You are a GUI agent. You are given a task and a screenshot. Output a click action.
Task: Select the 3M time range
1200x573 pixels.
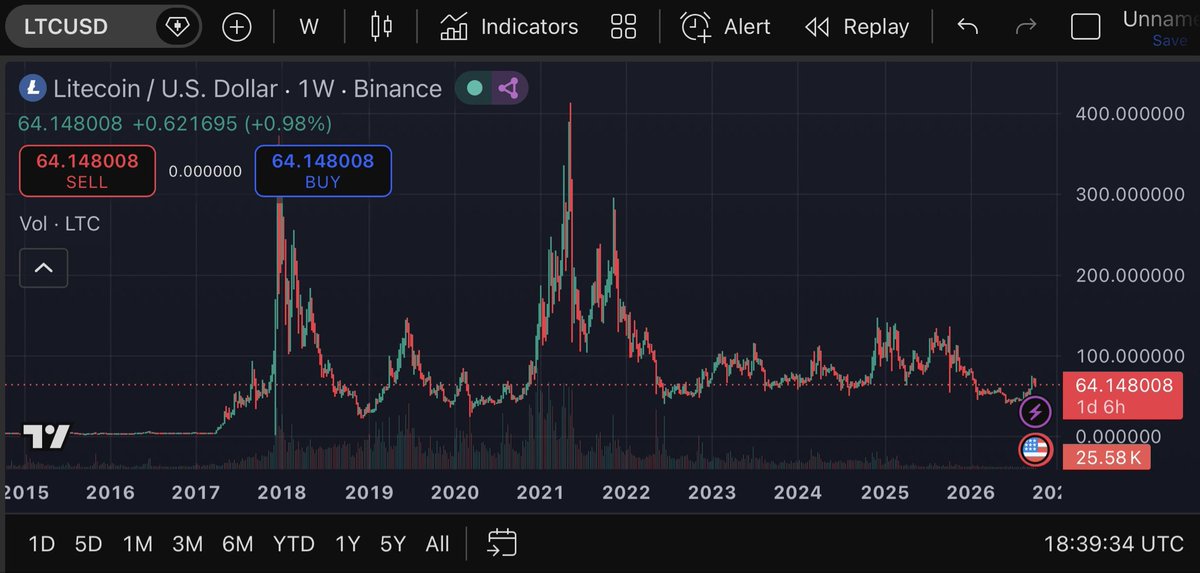(x=187, y=544)
